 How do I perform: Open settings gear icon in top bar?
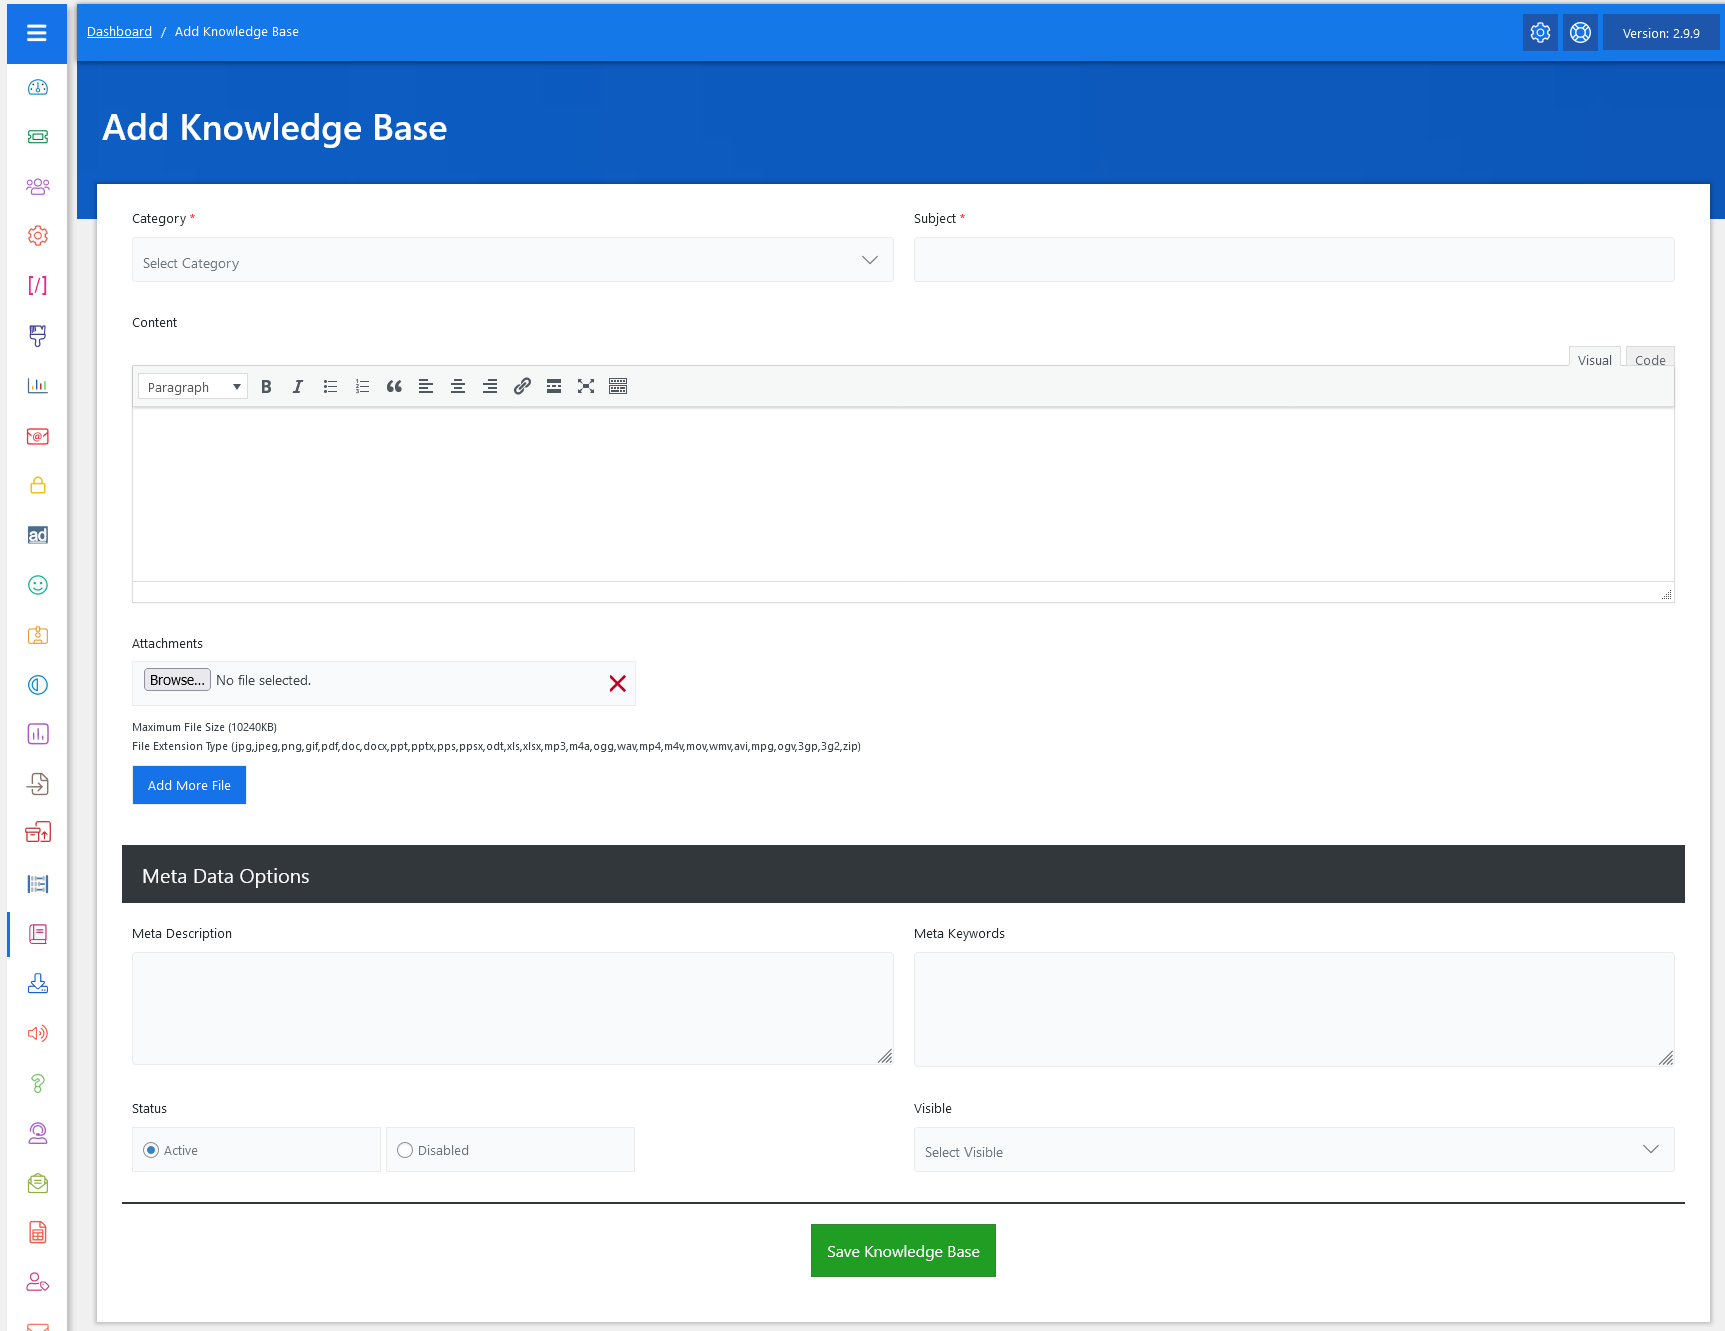1540,33
